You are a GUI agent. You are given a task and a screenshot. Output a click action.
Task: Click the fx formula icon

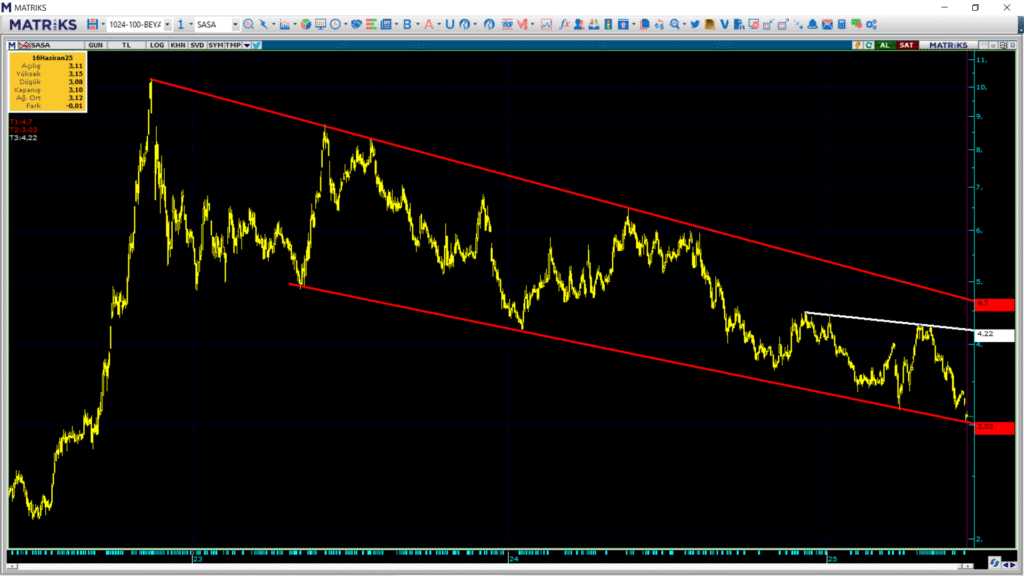point(565,24)
